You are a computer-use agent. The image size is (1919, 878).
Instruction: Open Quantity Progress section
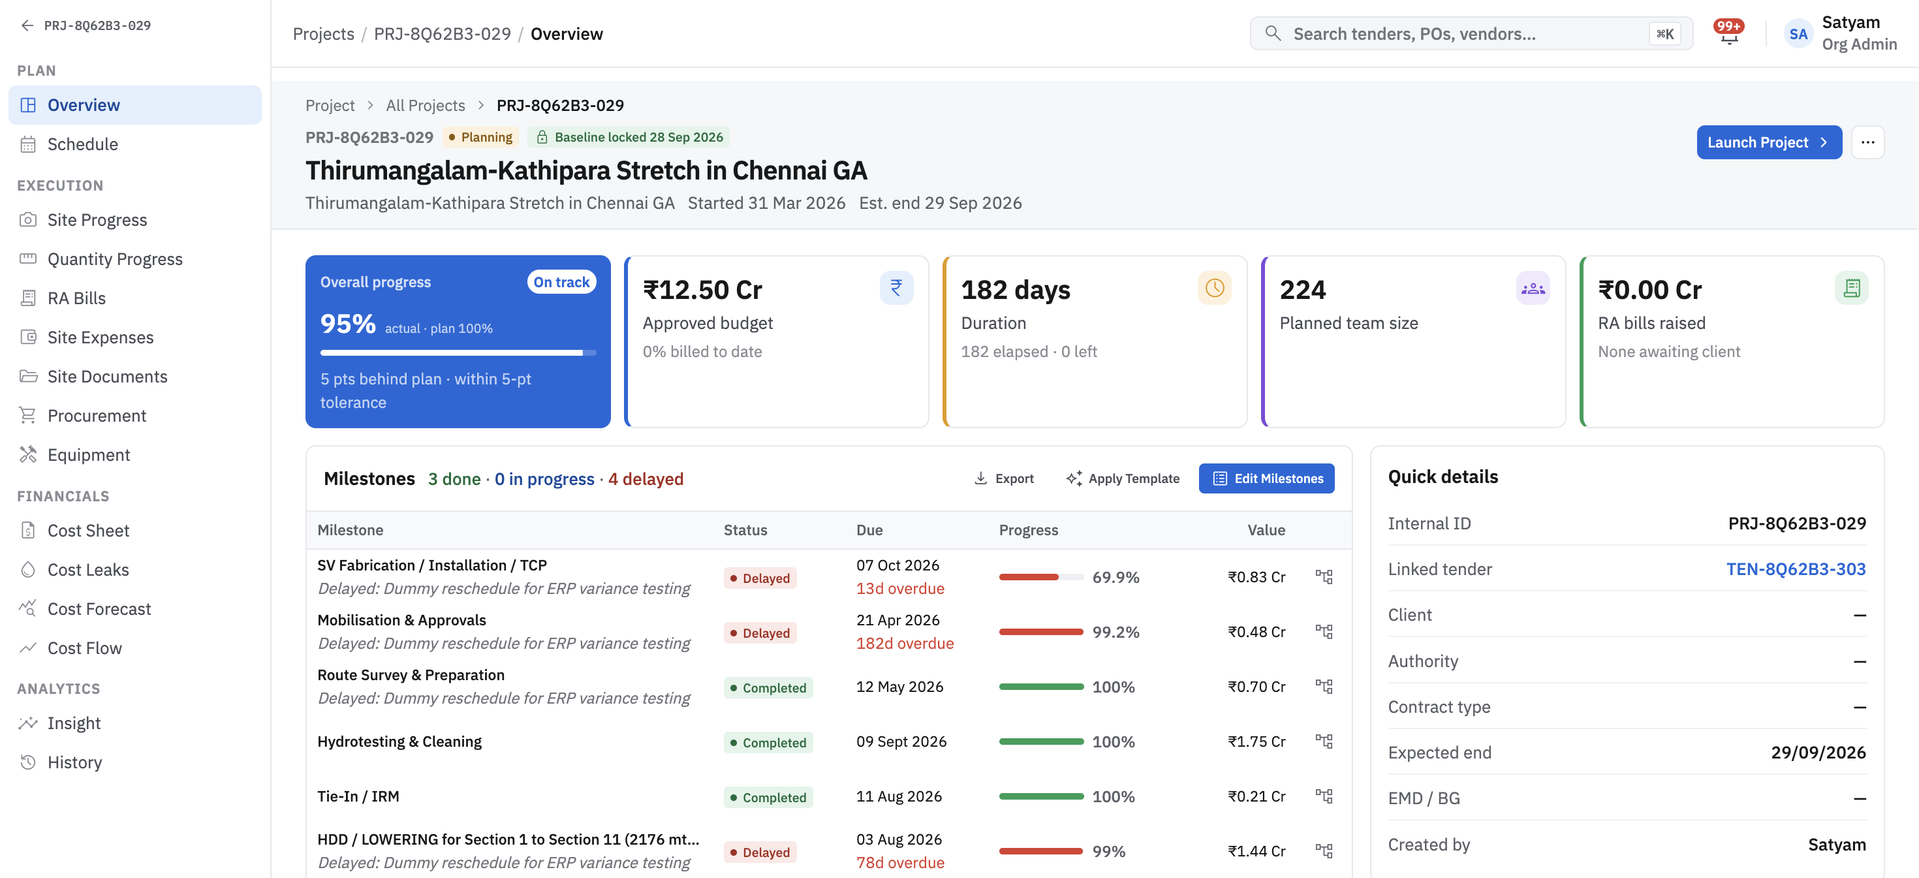pos(135,259)
